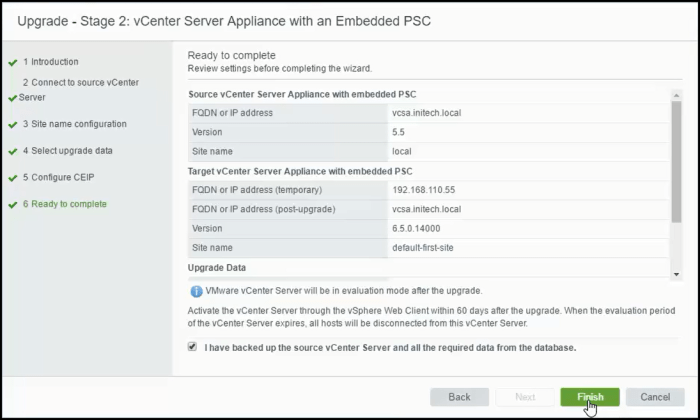The height and width of the screenshot is (420, 700).
Task: Click the temporary IP address 192.168.110.55 value
Action: [x=425, y=190]
